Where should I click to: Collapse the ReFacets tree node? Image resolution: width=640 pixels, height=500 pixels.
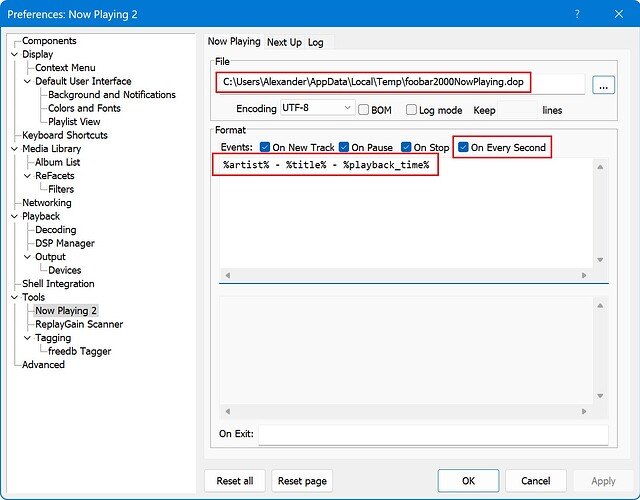coord(27,176)
